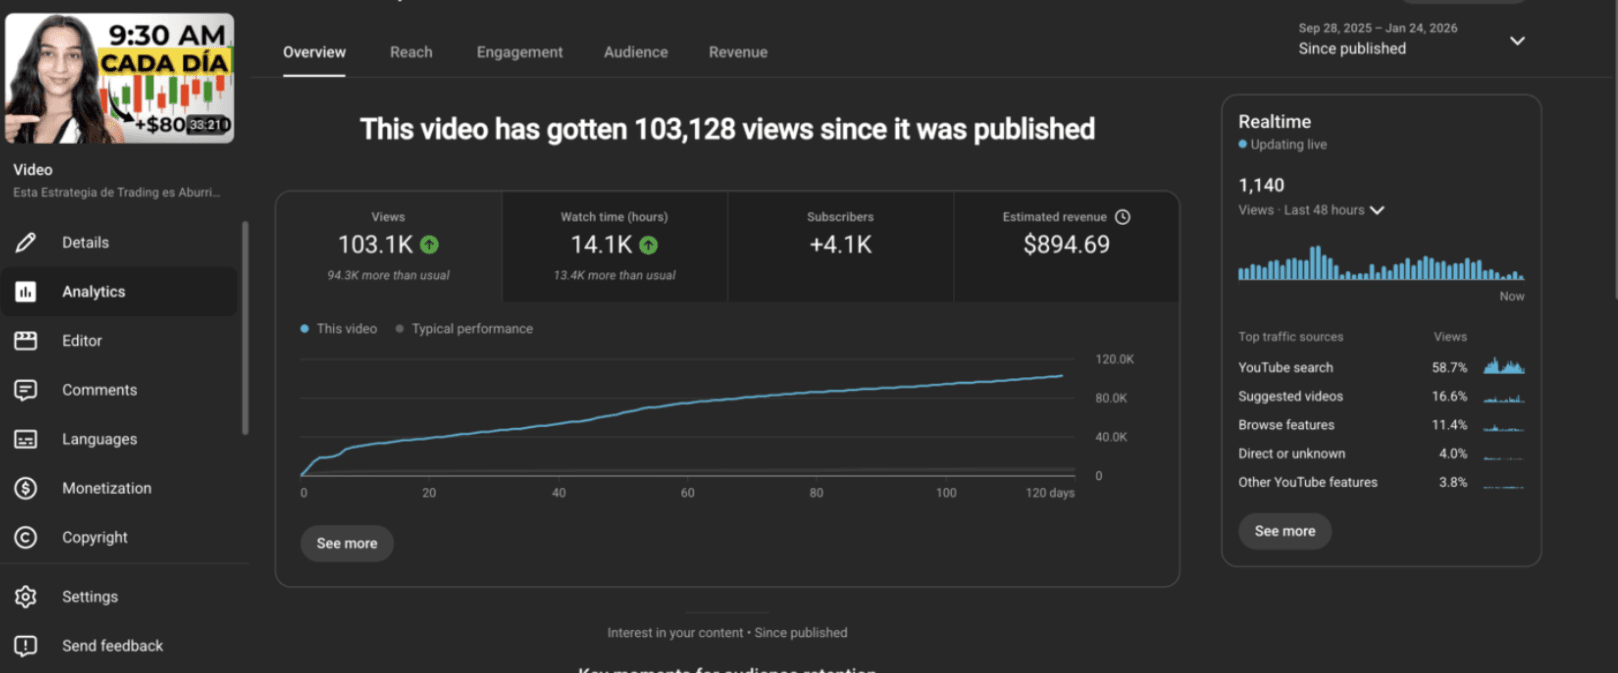
Task: Select the Watch time (hours) metric card
Action: pos(614,246)
